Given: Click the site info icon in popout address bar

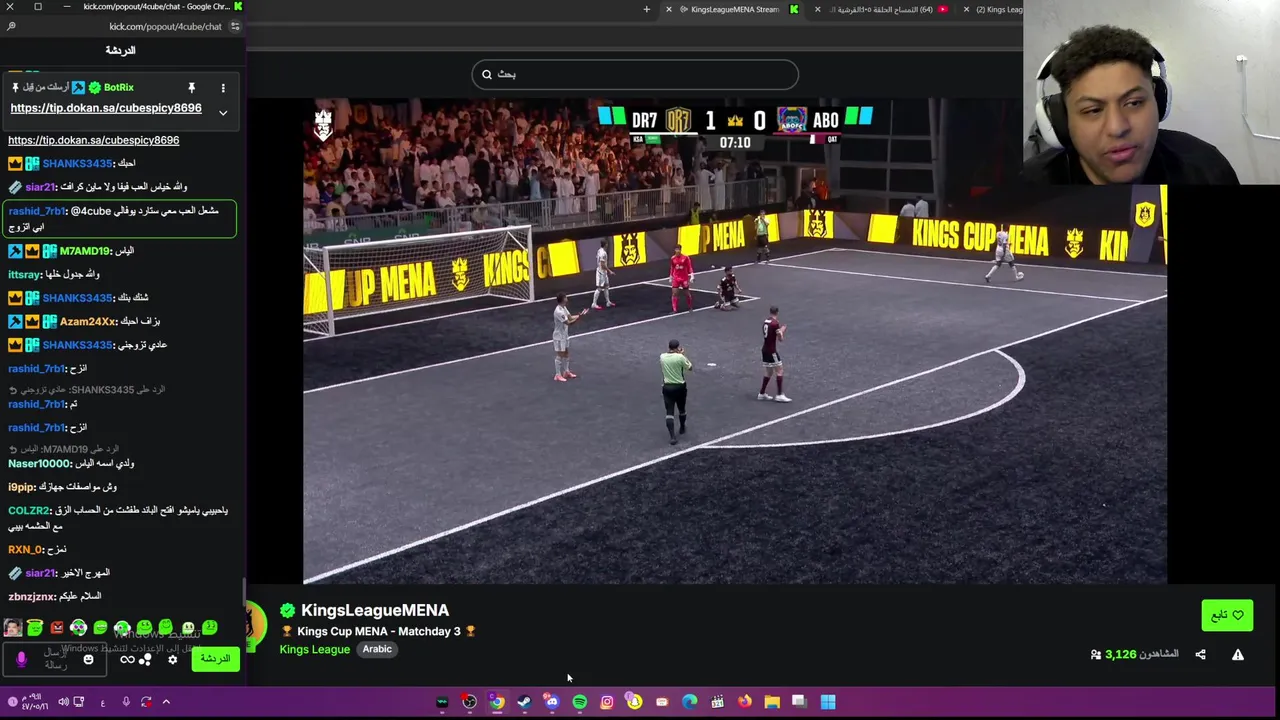Looking at the screenshot, I should pyautogui.click(x=235, y=27).
